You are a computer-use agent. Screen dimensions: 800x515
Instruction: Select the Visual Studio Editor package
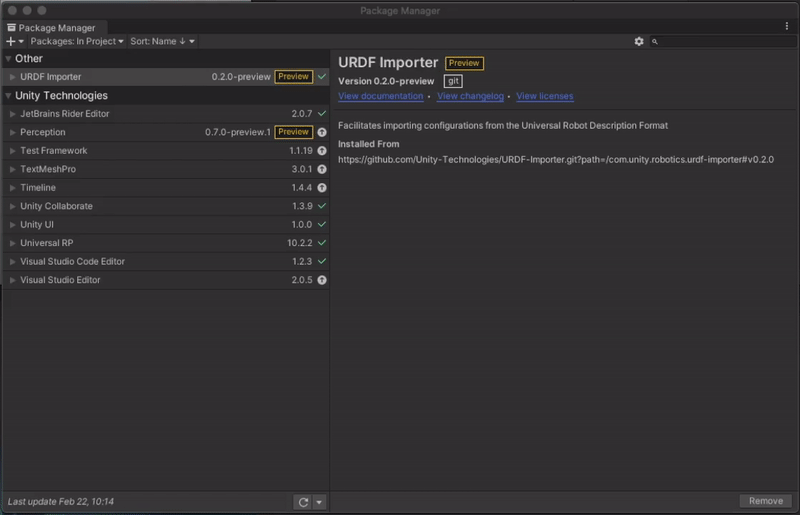pos(166,280)
